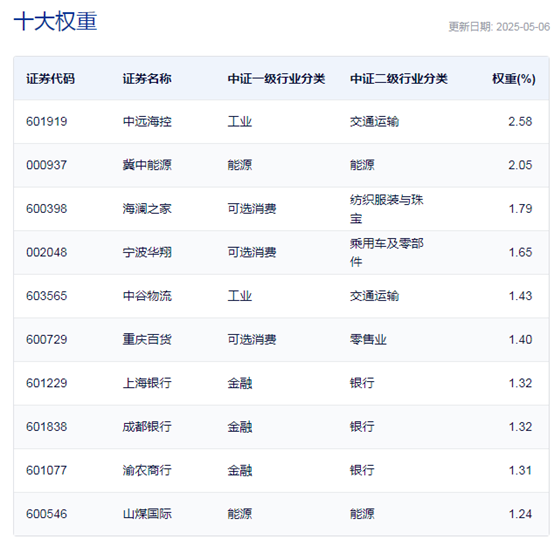Click the 权重(%) column header
Screen dimensions: 554x546
(514, 78)
